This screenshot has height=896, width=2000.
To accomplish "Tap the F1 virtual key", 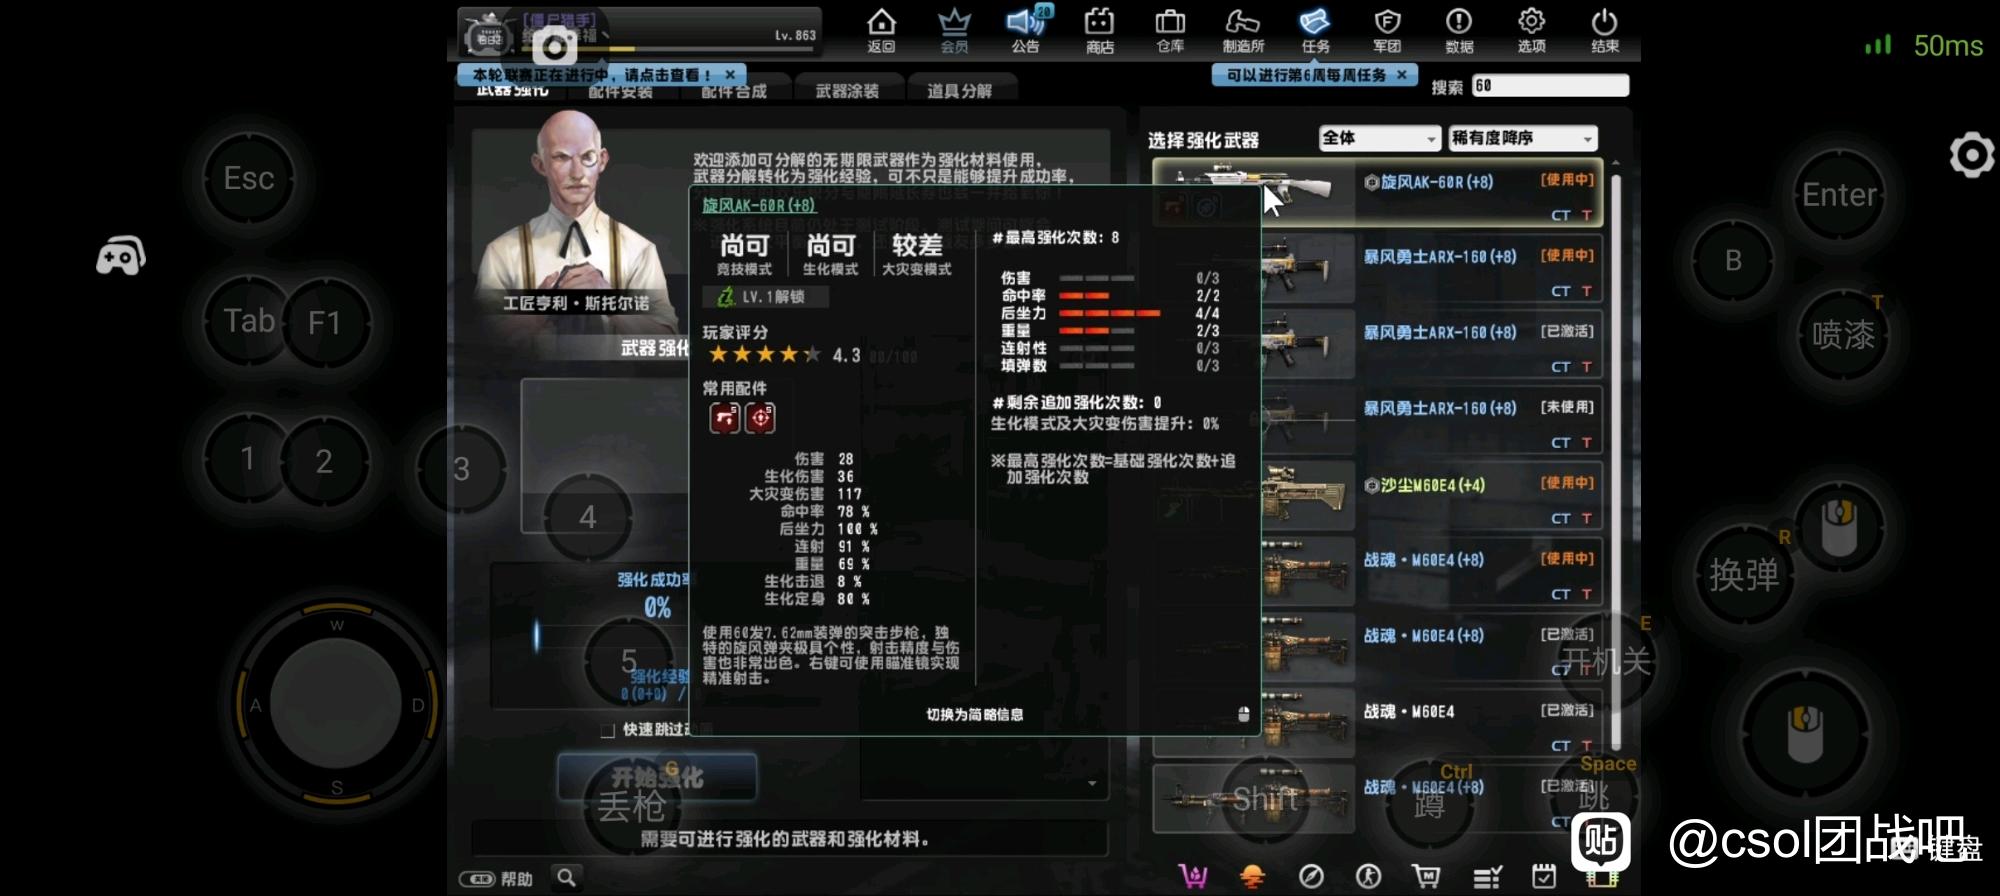I will (x=324, y=323).
